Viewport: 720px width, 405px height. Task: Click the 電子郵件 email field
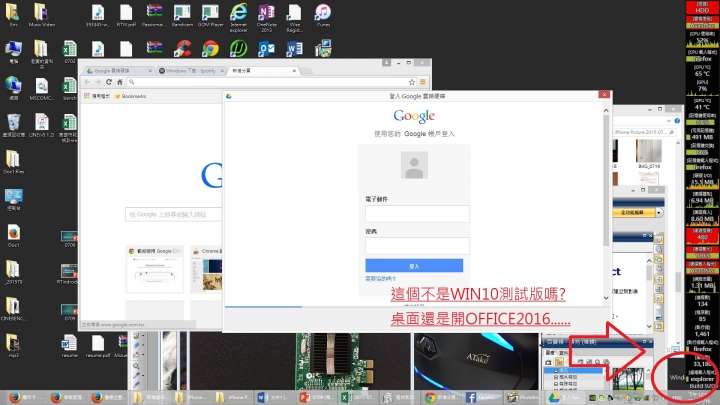tap(417, 214)
